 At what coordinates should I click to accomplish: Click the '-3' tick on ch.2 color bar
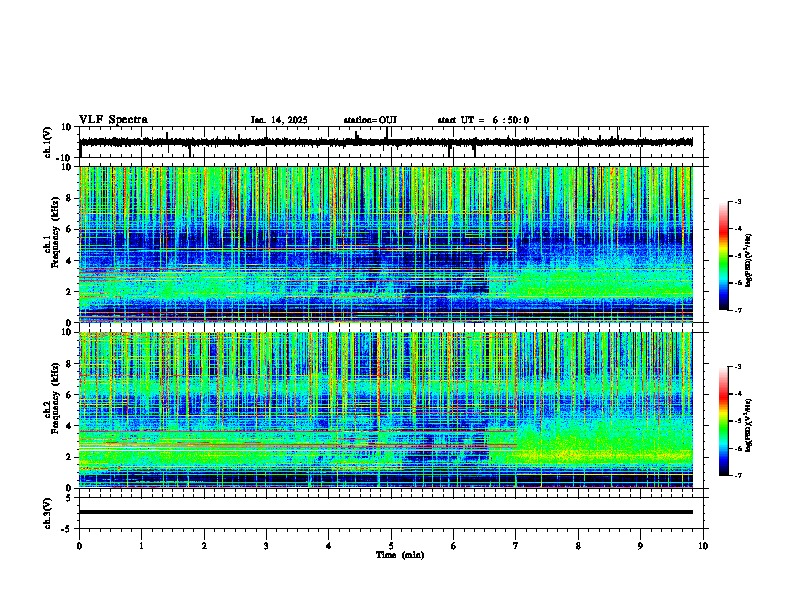(x=737, y=367)
